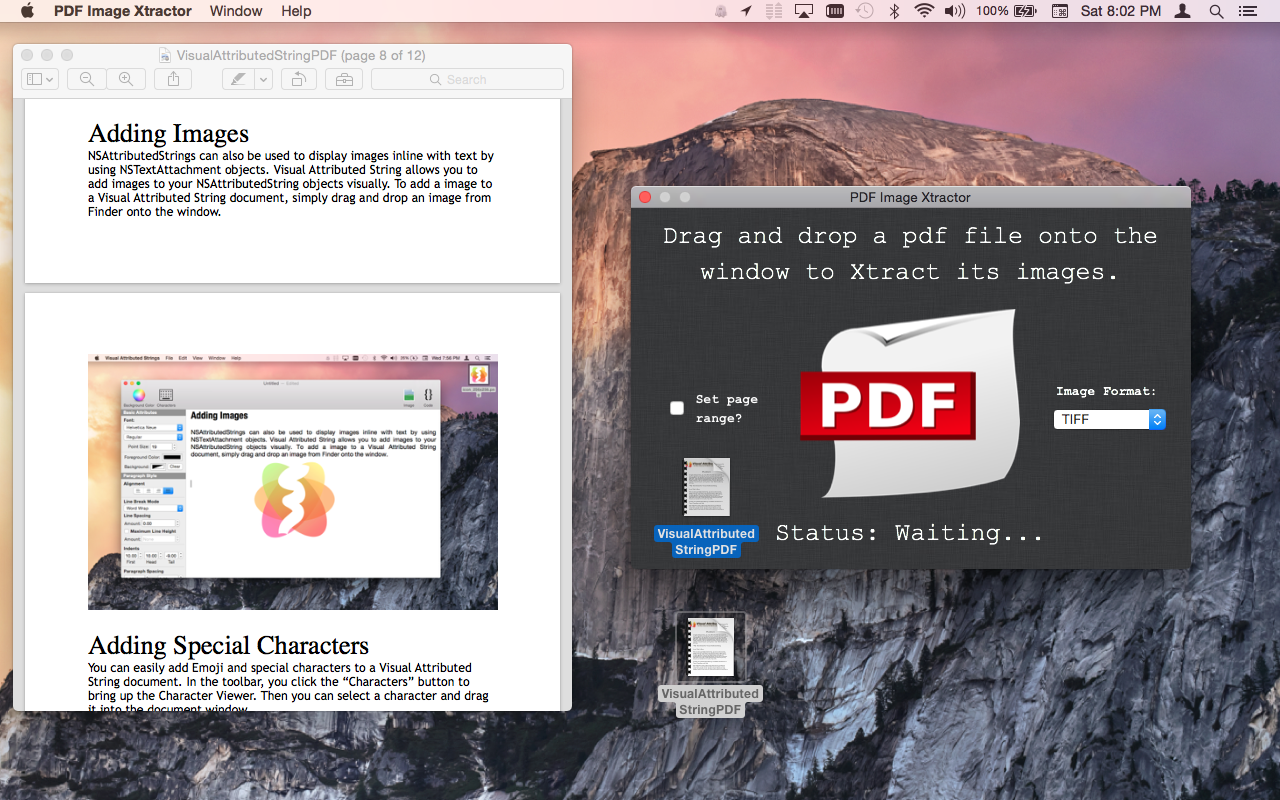
Task: Click the large PDF logo drop zone
Action: 908,403
